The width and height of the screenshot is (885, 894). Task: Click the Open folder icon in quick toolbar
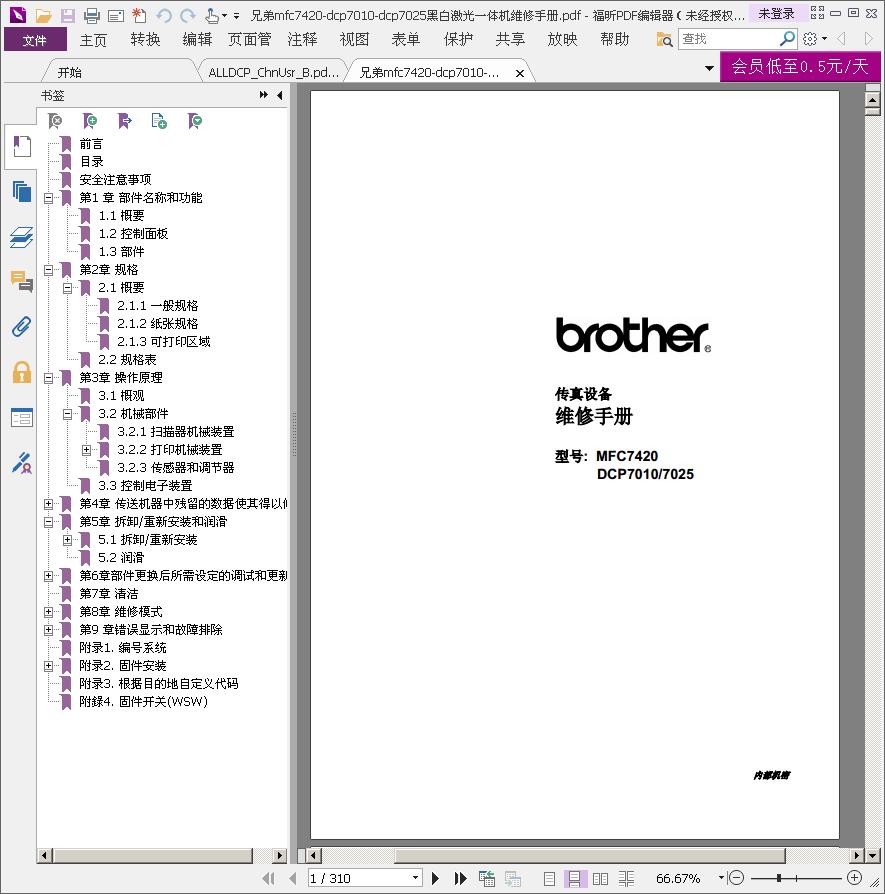point(43,15)
